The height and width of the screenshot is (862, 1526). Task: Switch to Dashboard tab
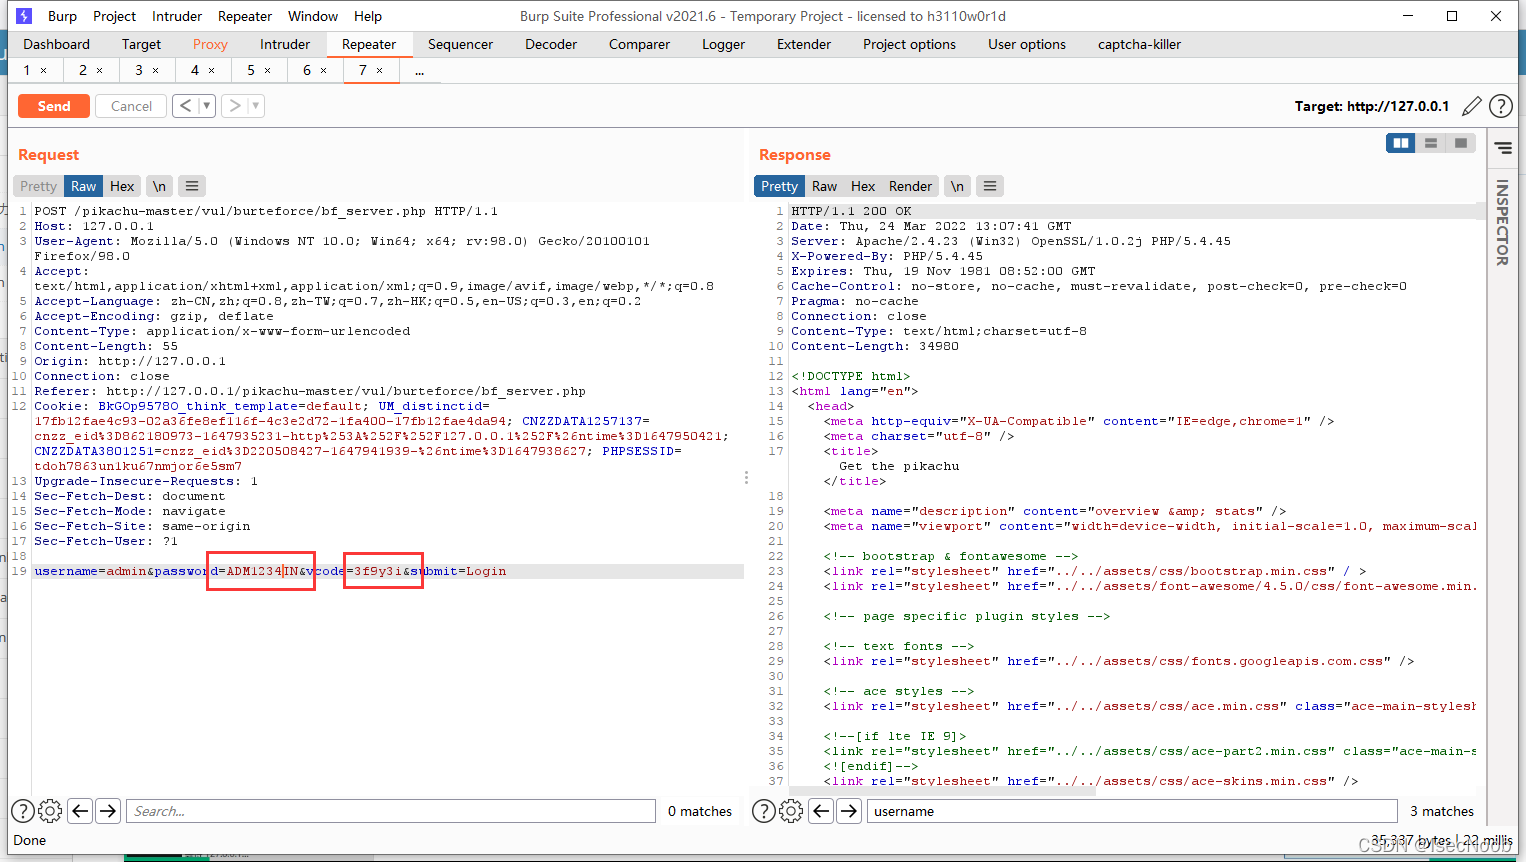click(x=56, y=44)
